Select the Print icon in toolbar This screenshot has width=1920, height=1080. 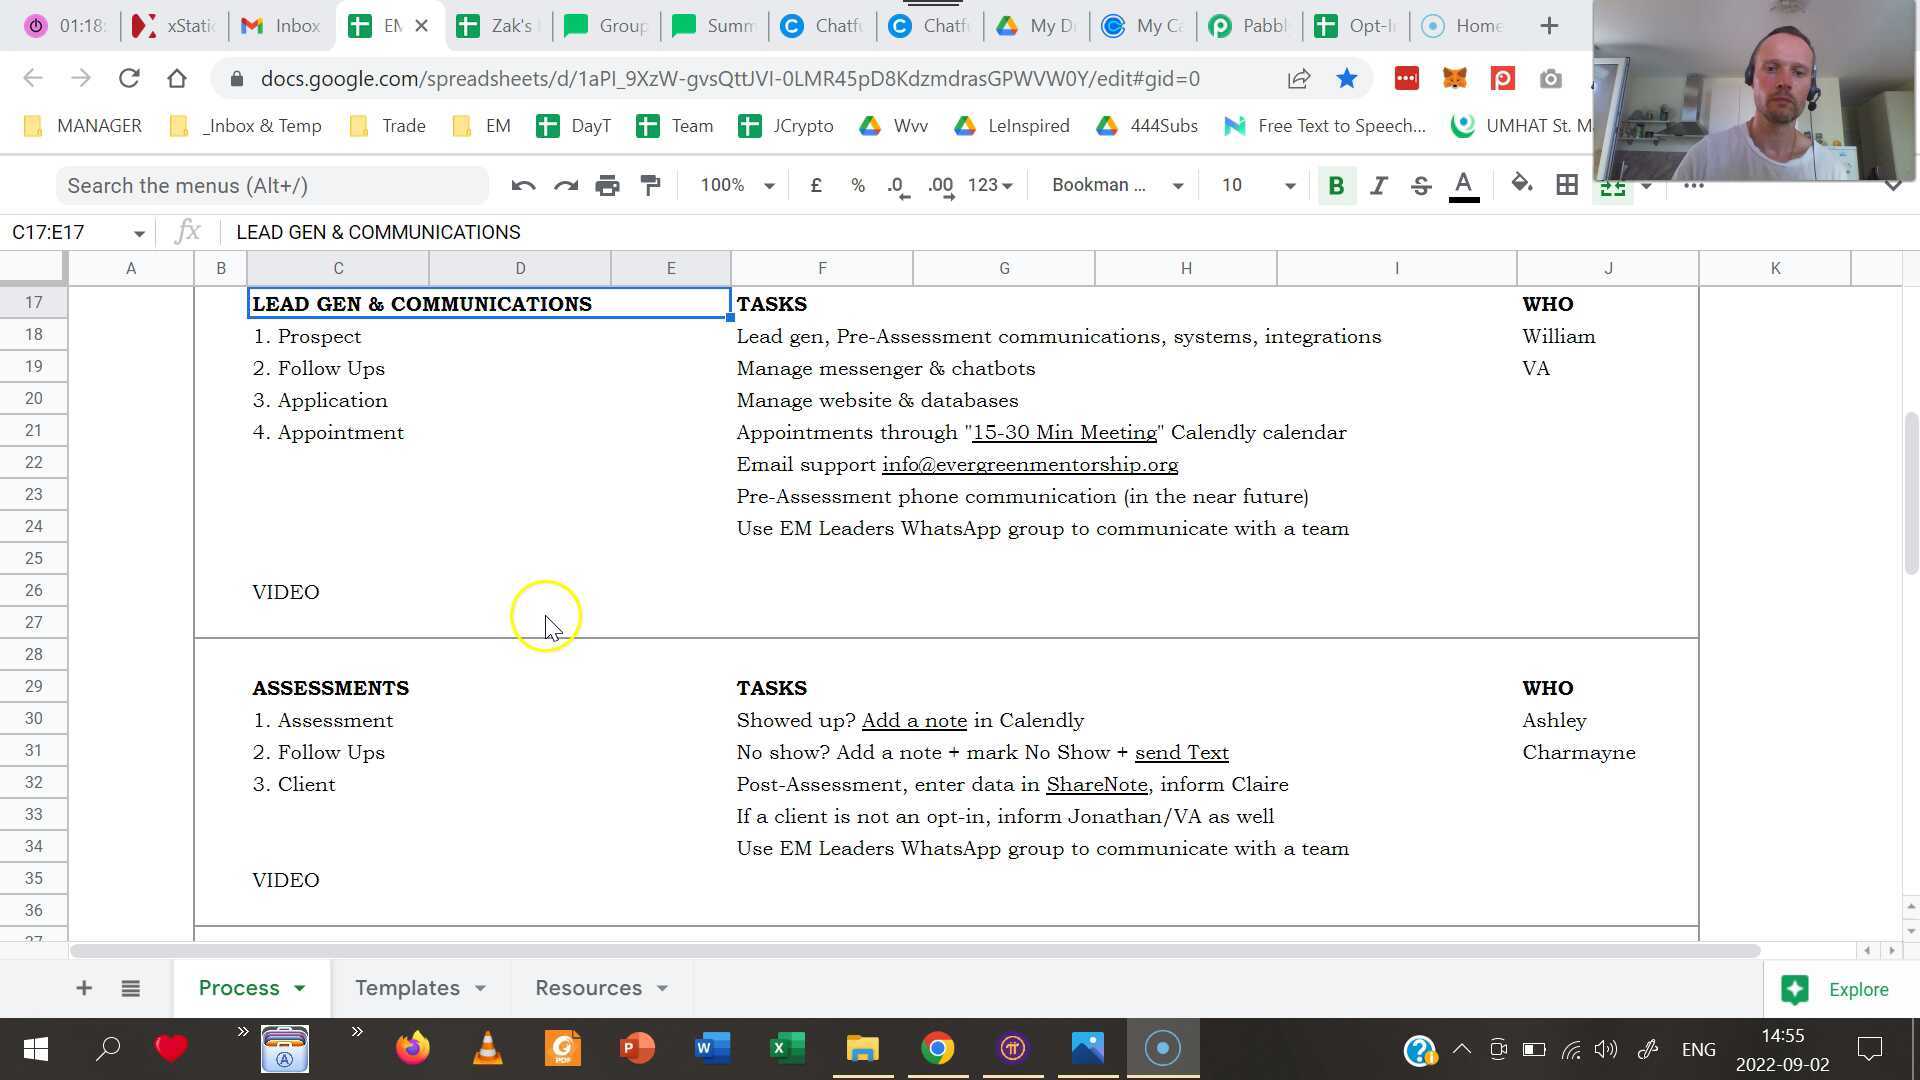(x=607, y=185)
